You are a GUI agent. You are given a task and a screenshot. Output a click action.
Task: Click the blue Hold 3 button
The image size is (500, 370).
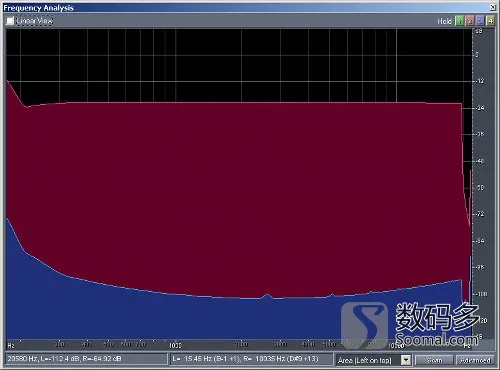tap(480, 21)
